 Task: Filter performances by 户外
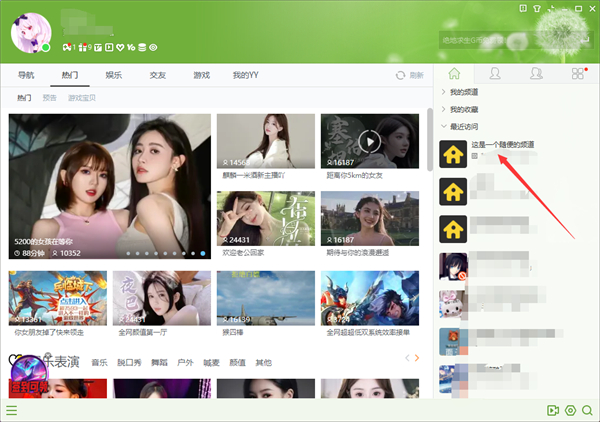coord(185,362)
